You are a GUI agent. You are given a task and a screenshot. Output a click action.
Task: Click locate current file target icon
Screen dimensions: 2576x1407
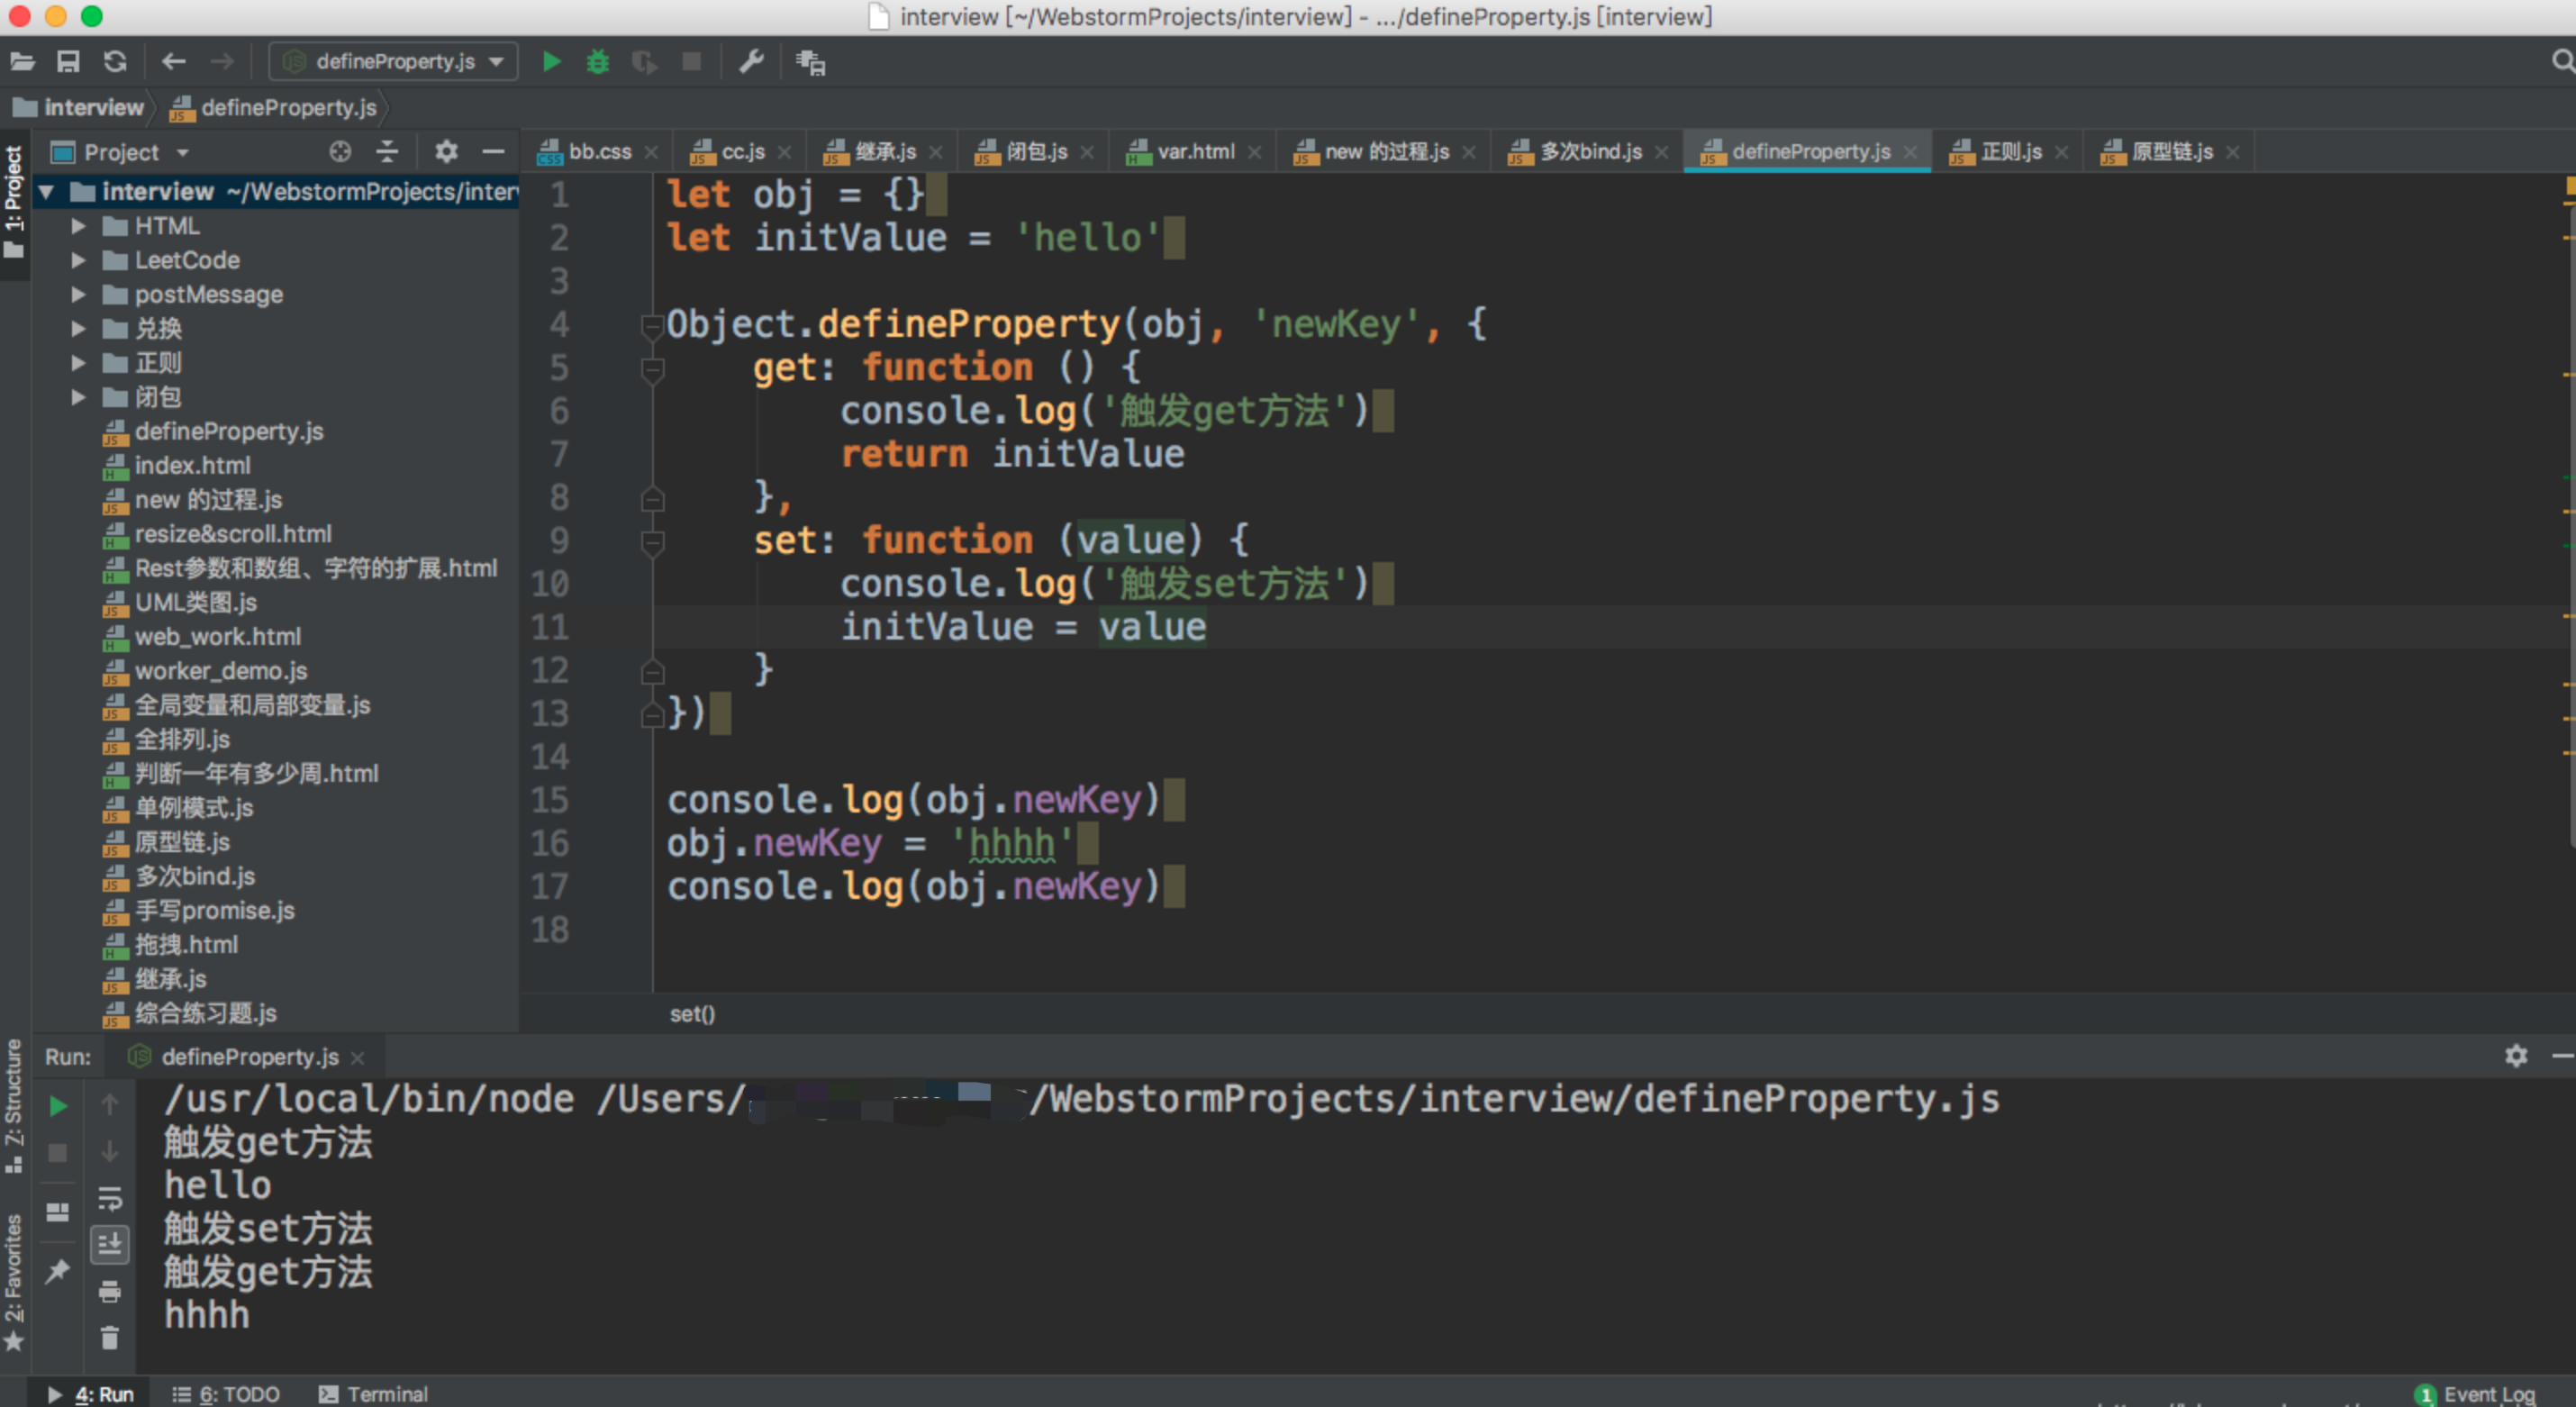click(340, 152)
